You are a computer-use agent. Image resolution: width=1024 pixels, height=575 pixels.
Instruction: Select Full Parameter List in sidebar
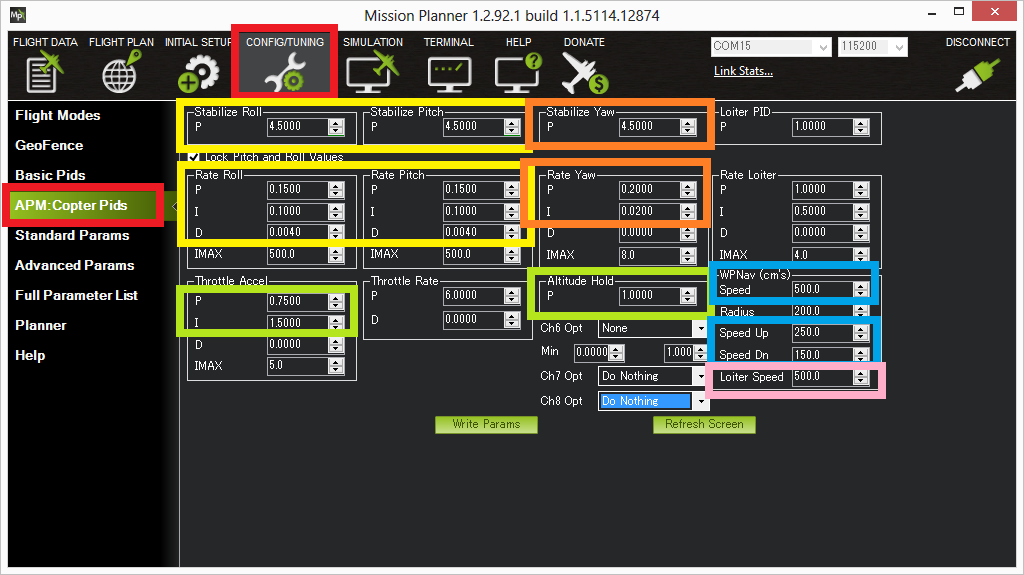click(x=76, y=295)
